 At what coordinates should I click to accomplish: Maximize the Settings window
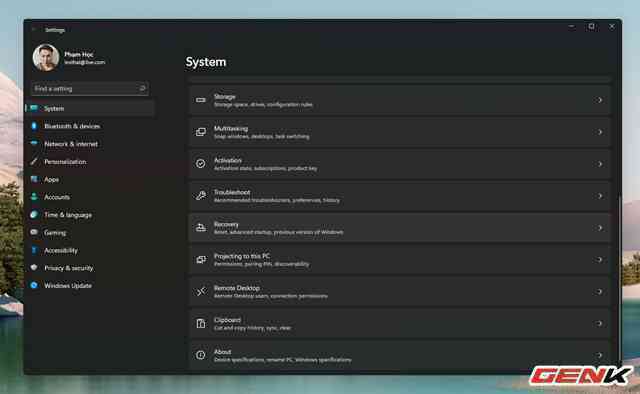click(591, 27)
